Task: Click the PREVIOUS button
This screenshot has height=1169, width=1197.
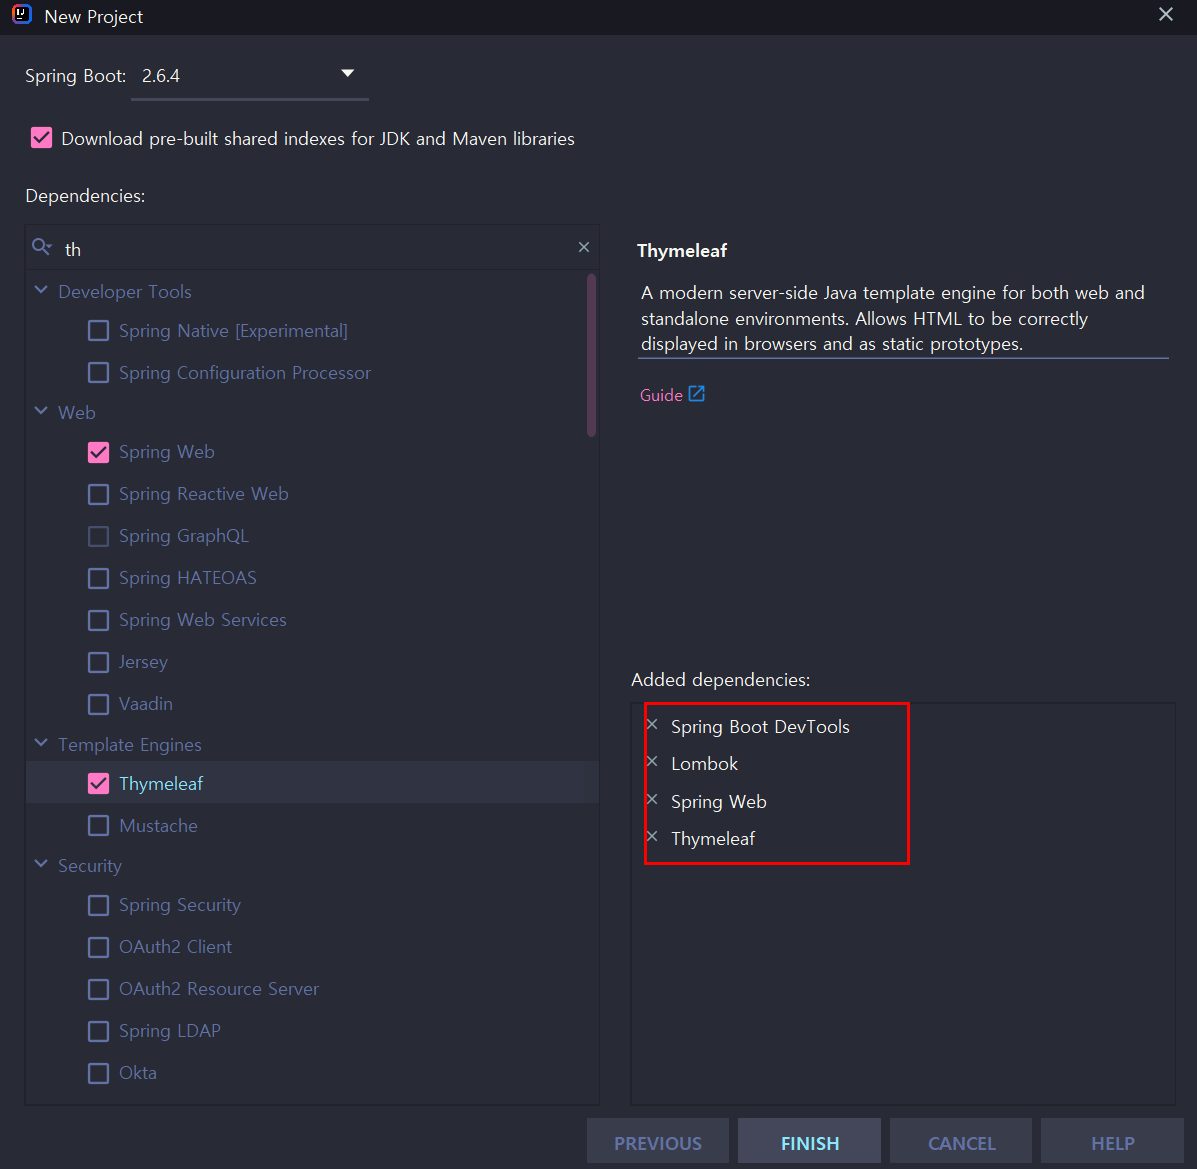Action: 657,1143
